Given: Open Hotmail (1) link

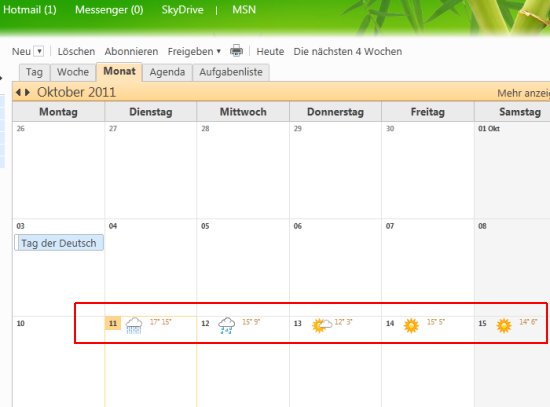Looking at the screenshot, I should coord(30,9).
